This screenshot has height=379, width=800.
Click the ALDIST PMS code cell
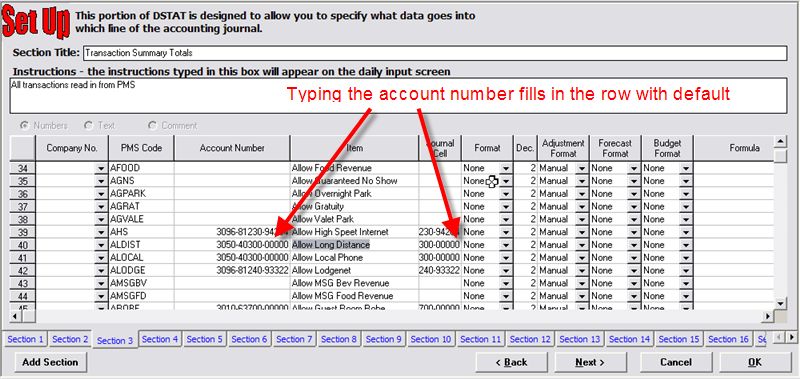141,245
